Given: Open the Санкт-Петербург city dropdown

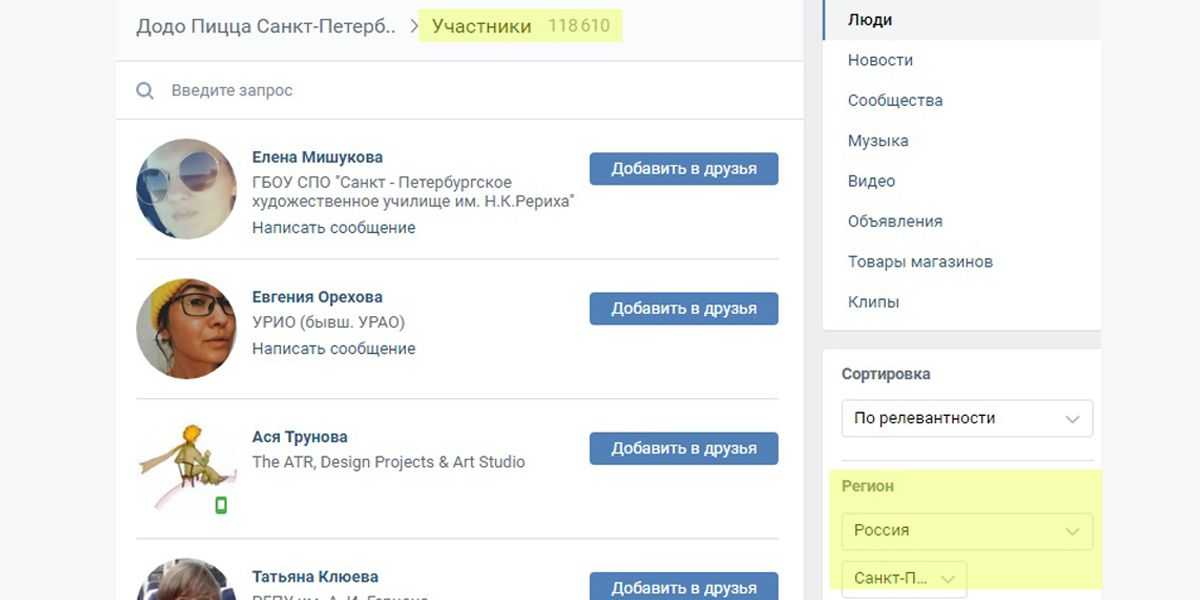Looking at the screenshot, I should point(904,578).
